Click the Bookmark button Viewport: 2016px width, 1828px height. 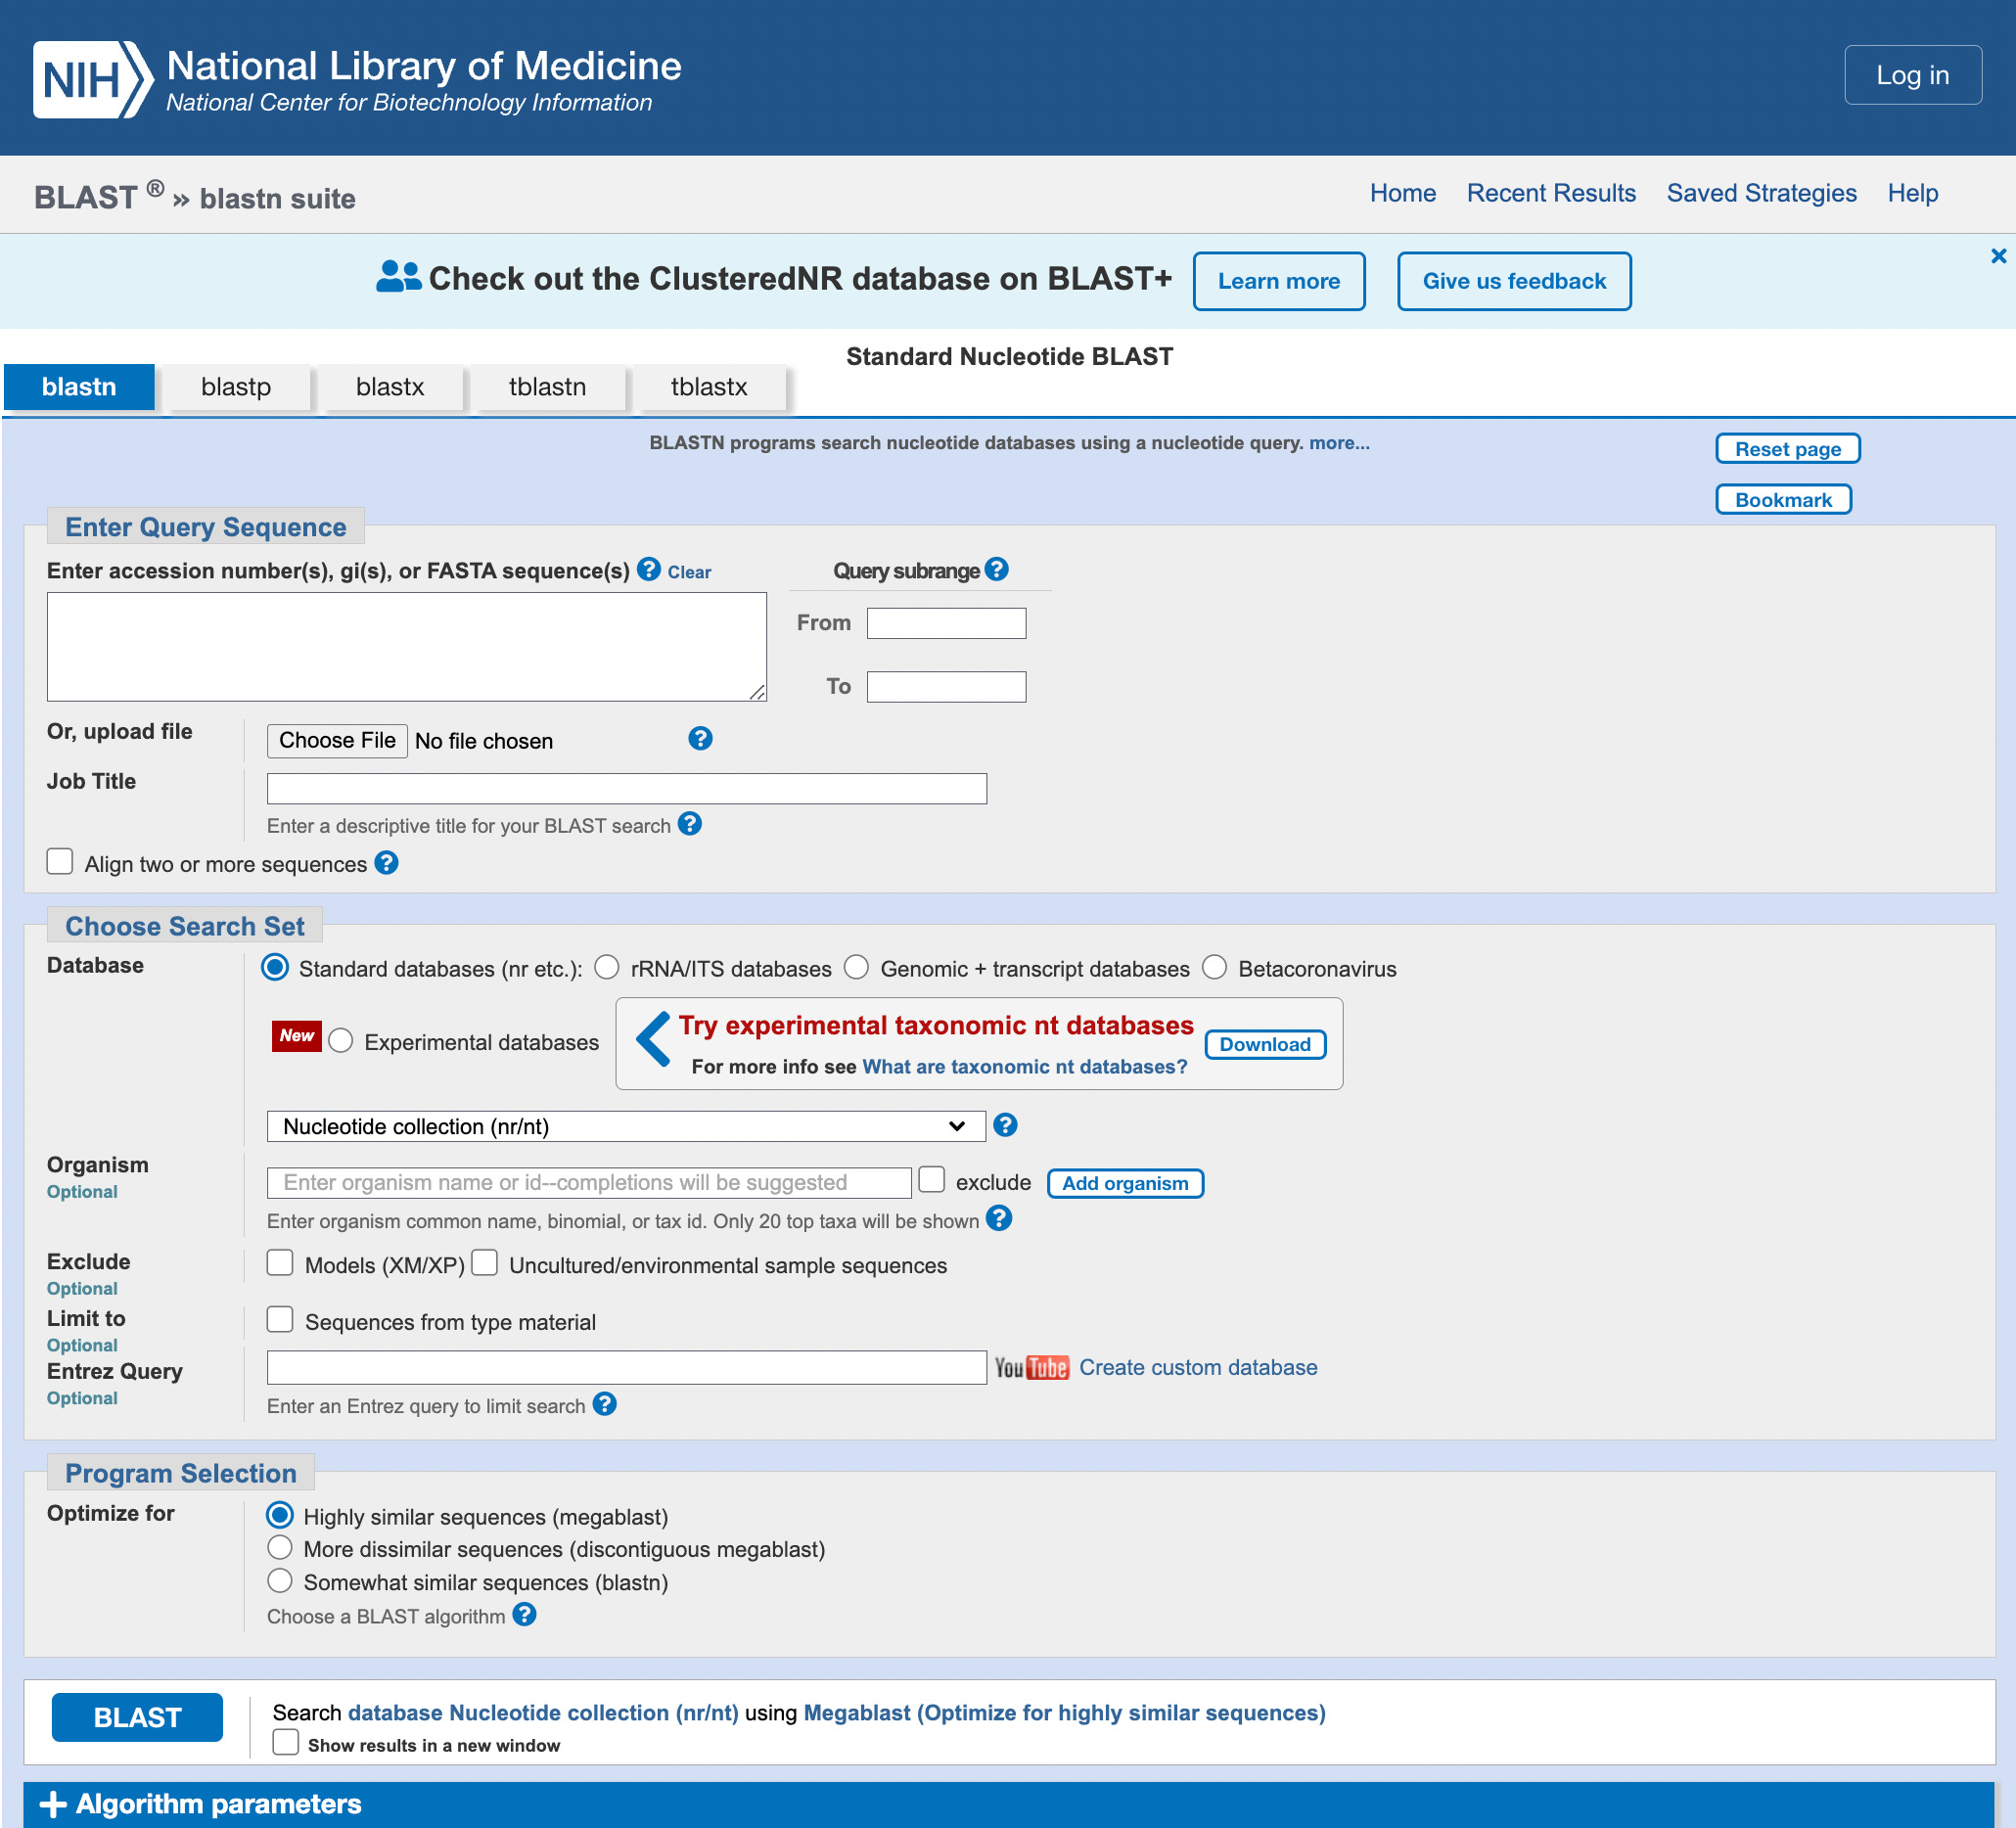pos(1783,499)
